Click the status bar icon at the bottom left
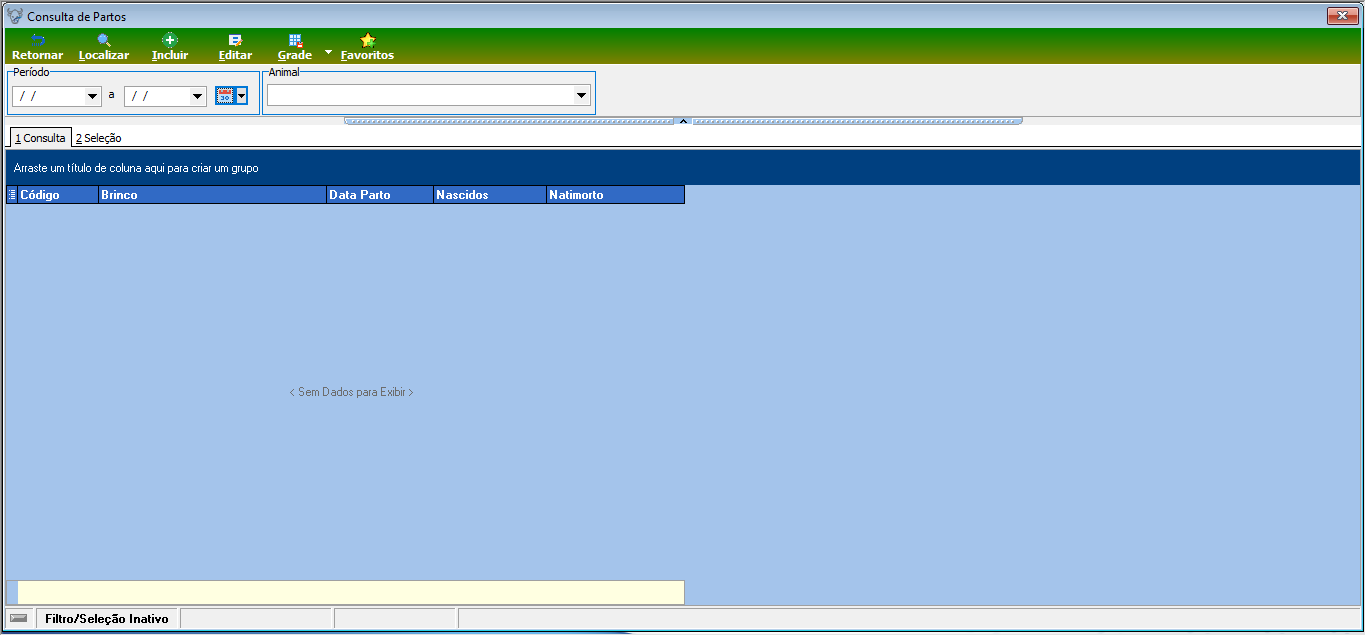1366x636 pixels. 19,618
